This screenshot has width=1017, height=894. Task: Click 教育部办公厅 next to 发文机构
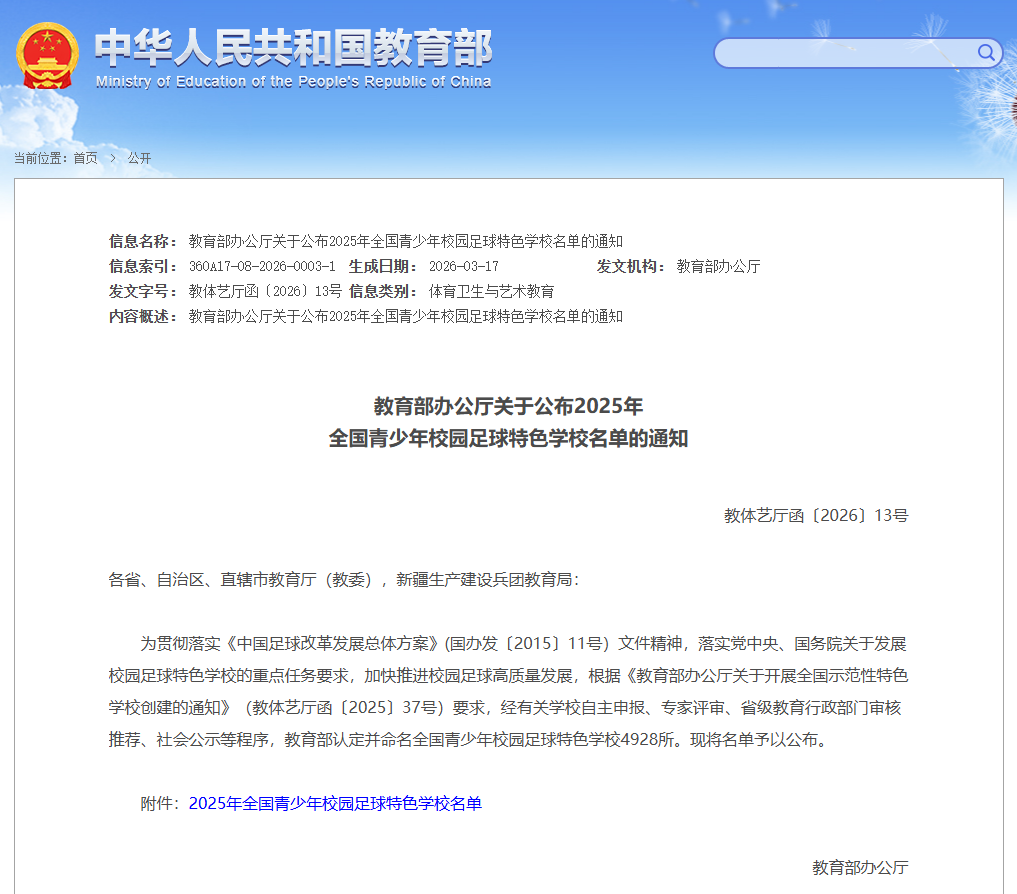click(718, 266)
